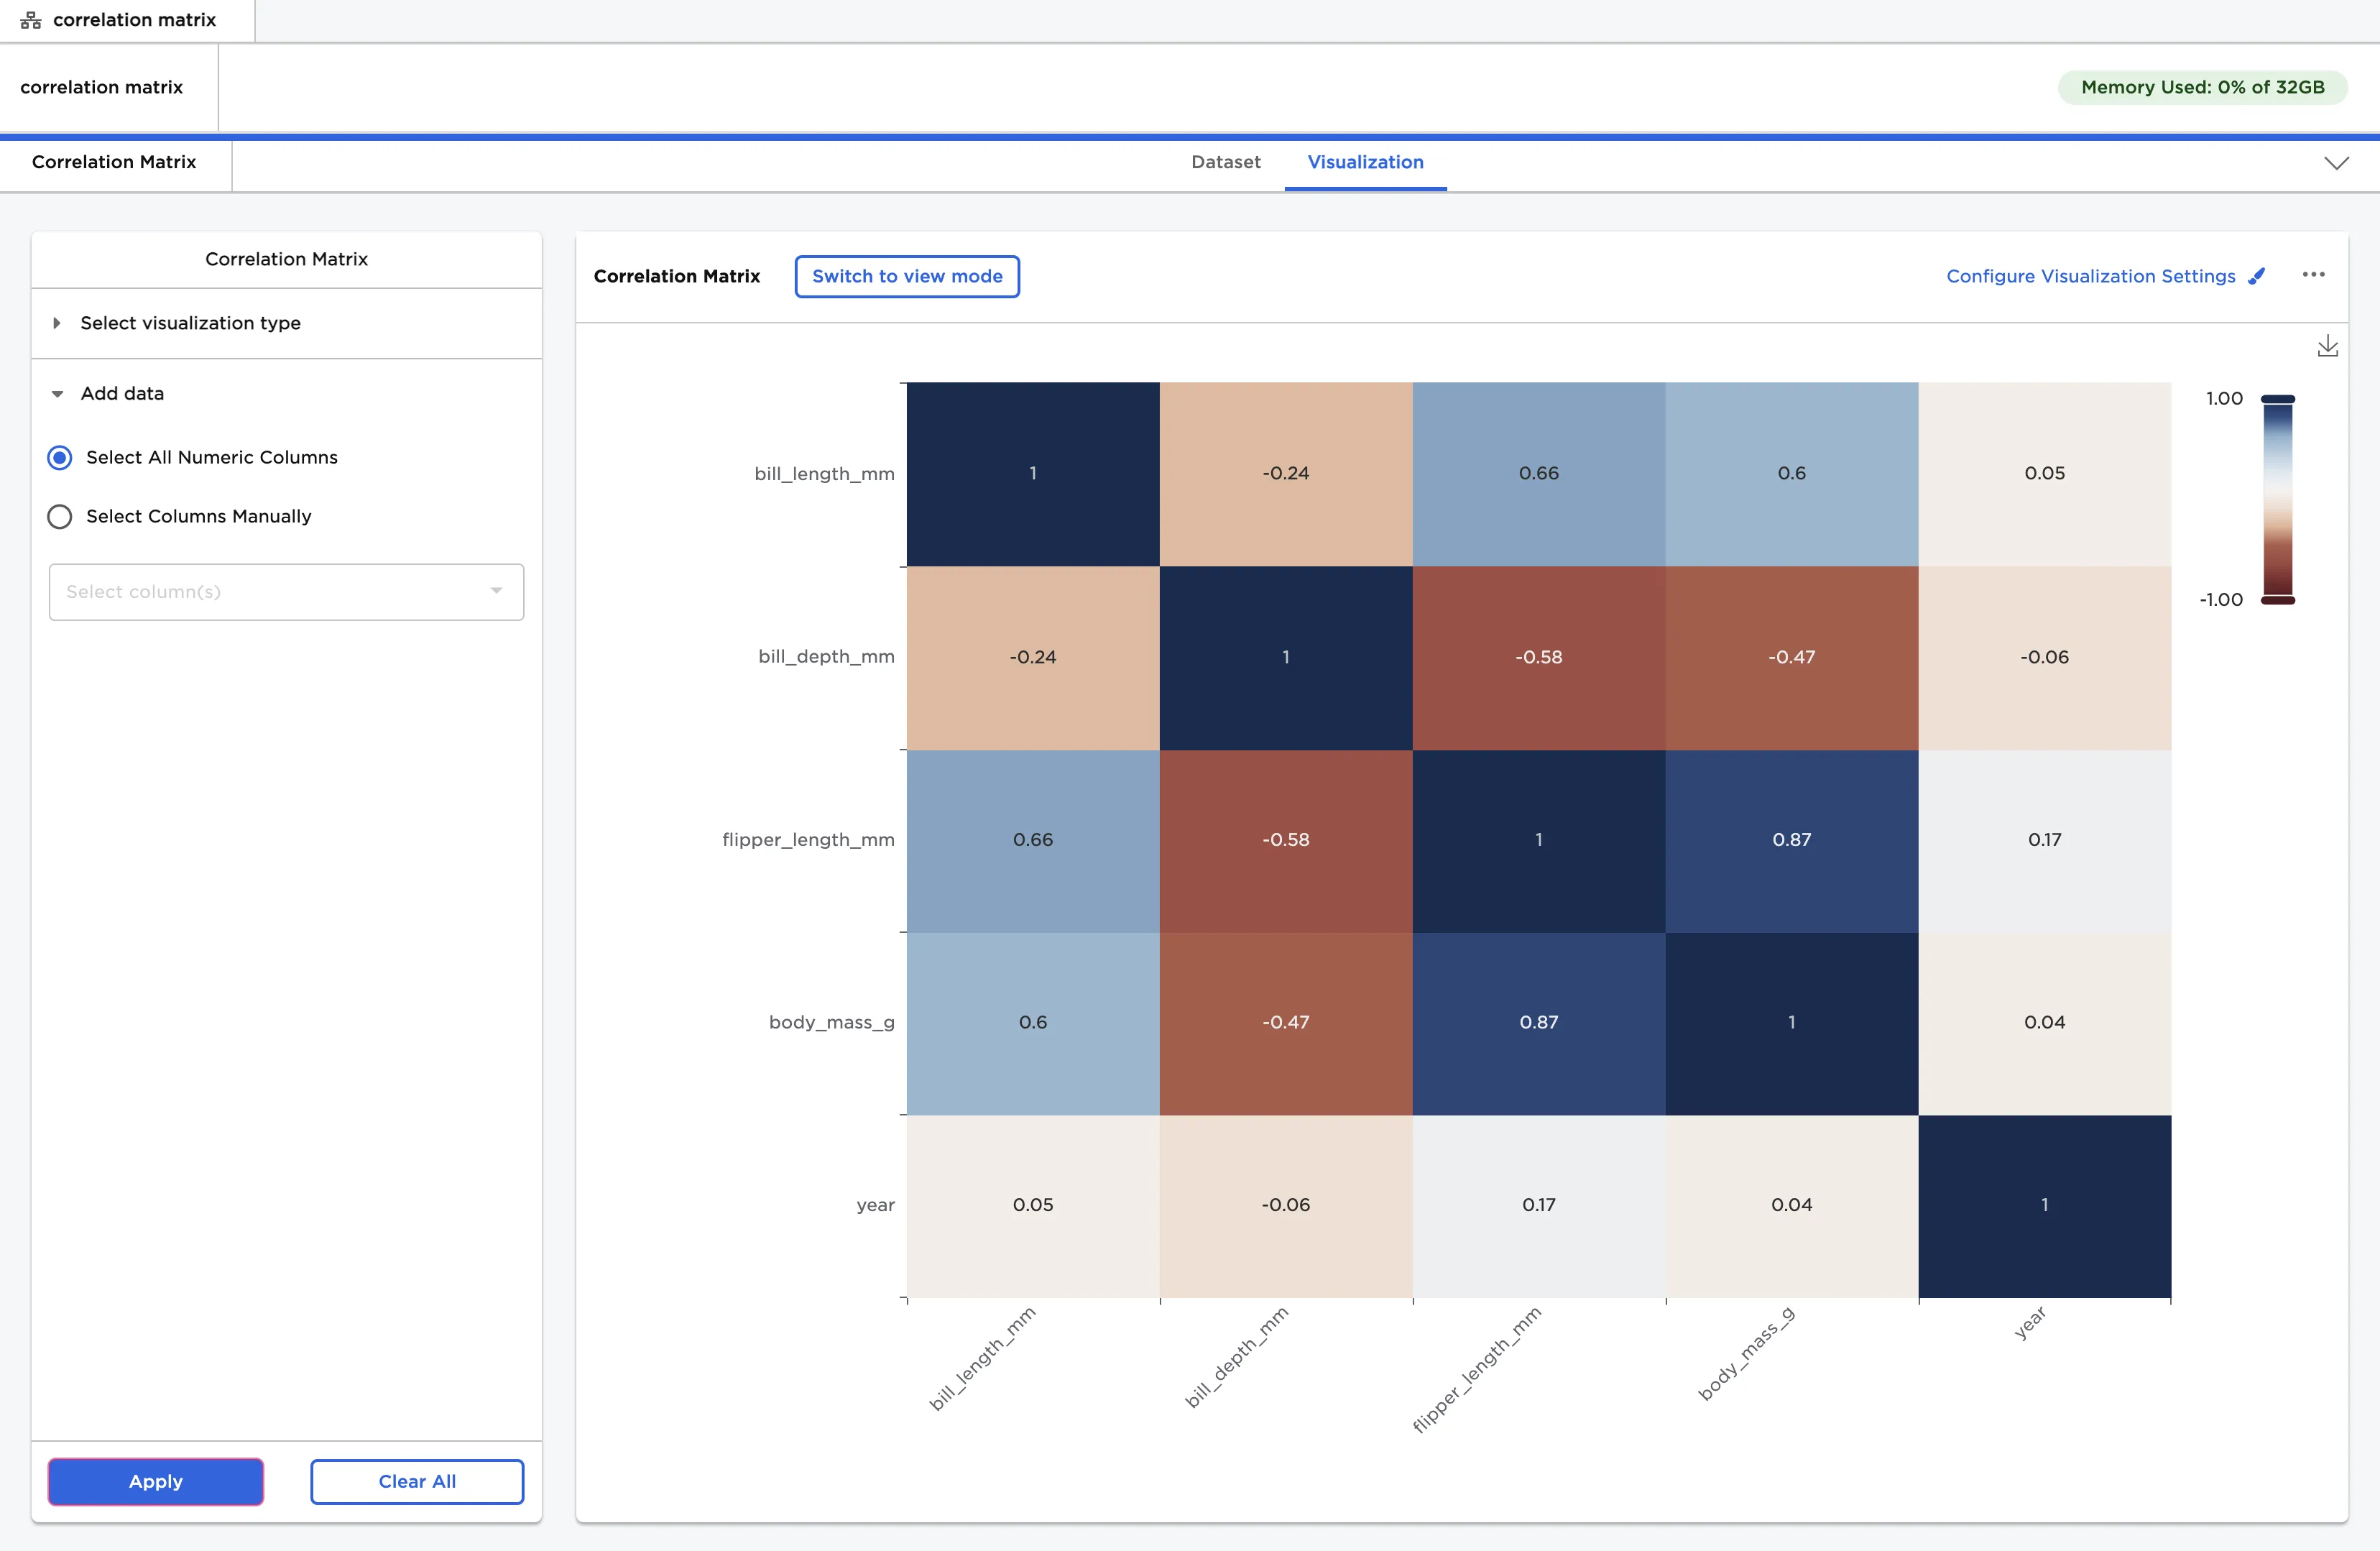Click the 0.87 correlation cell in the heatmap
The height and width of the screenshot is (1551, 2380).
coord(1790,840)
